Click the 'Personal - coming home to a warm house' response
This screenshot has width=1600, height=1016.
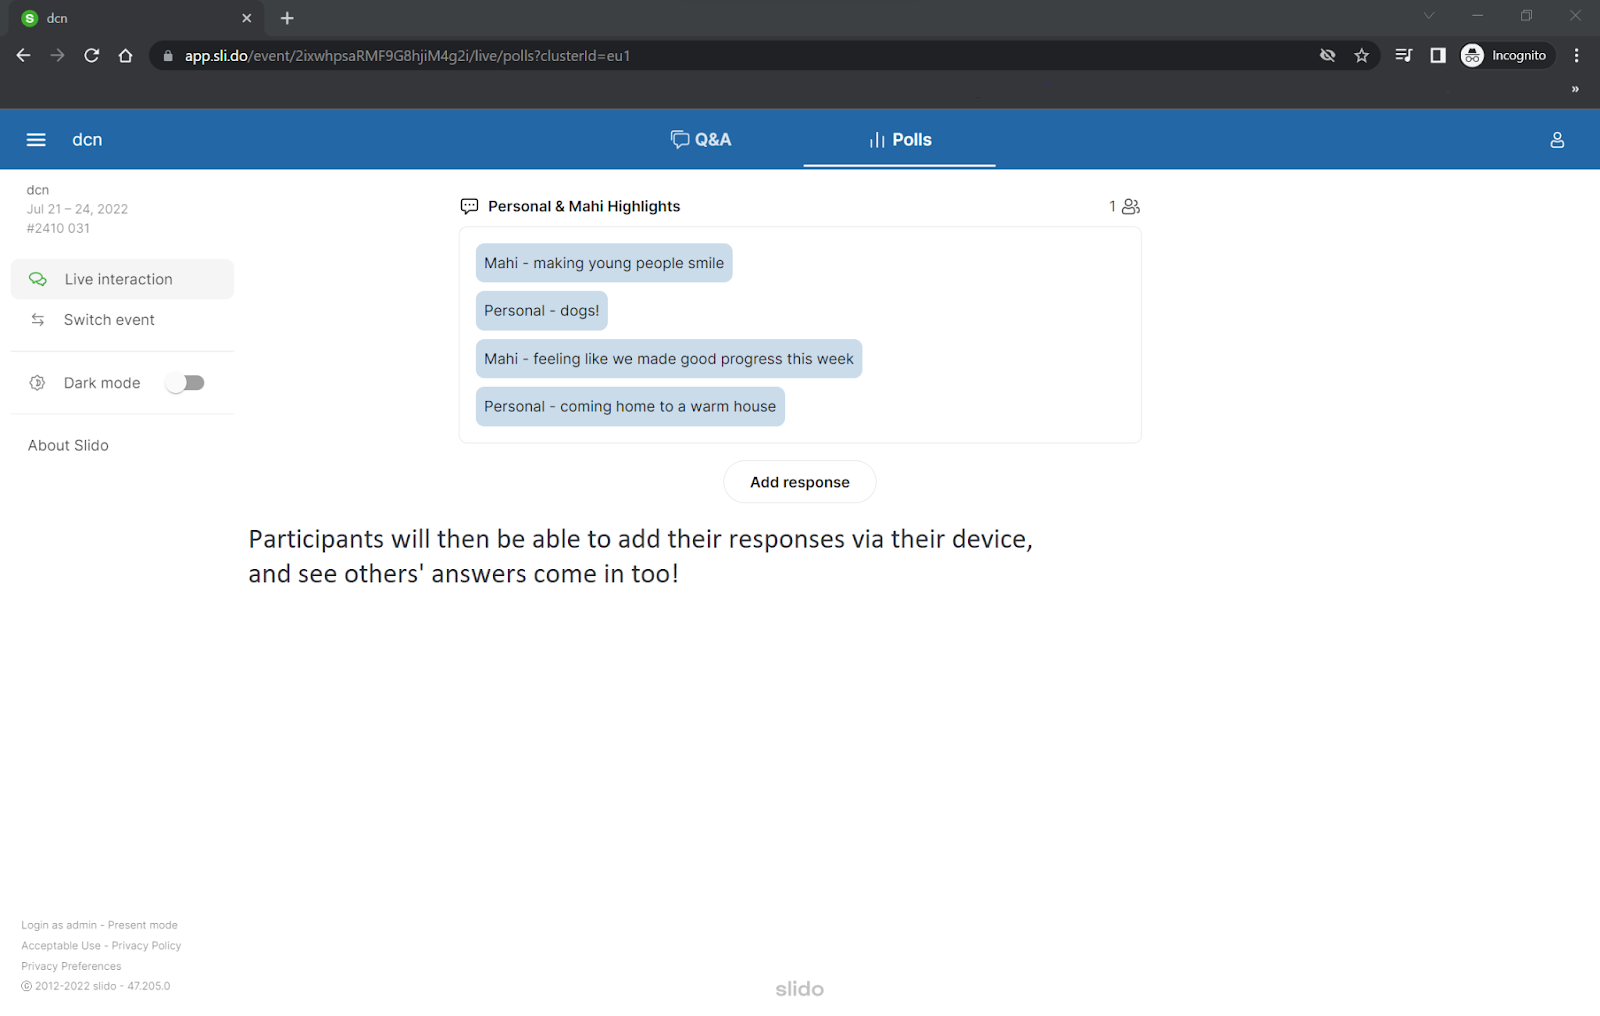click(630, 407)
